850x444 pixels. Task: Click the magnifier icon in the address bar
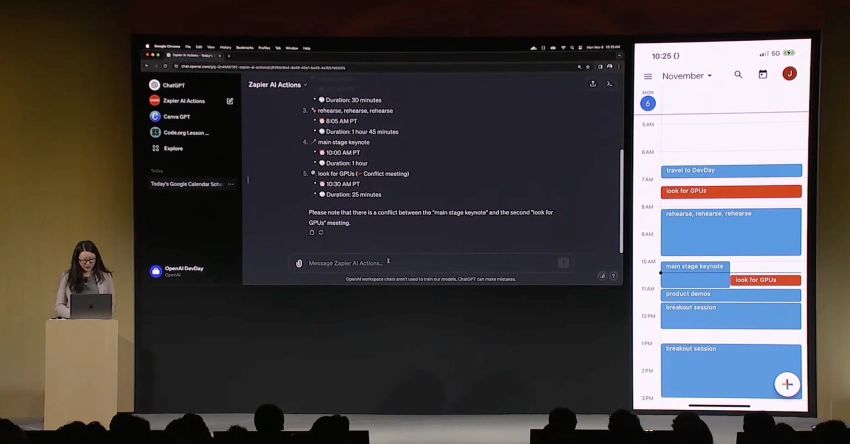[x=579, y=67]
